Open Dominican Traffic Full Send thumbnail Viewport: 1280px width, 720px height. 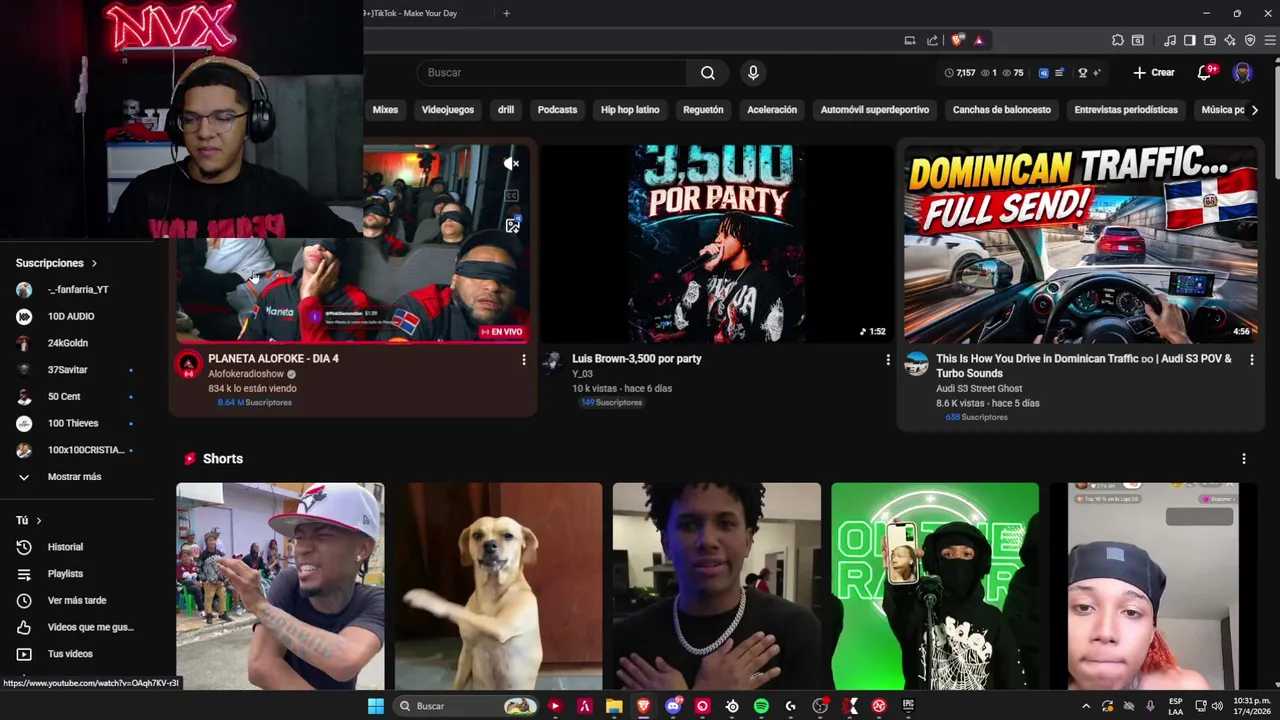pos(1080,244)
